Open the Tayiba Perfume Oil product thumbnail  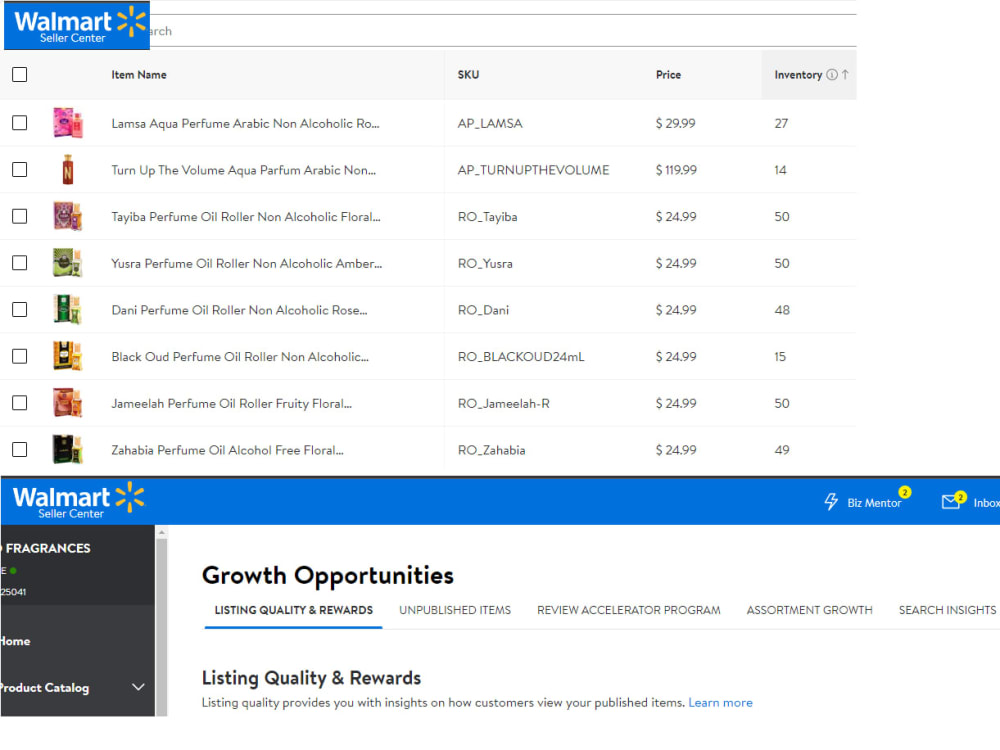pyautogui.click(x=68, y=216)
